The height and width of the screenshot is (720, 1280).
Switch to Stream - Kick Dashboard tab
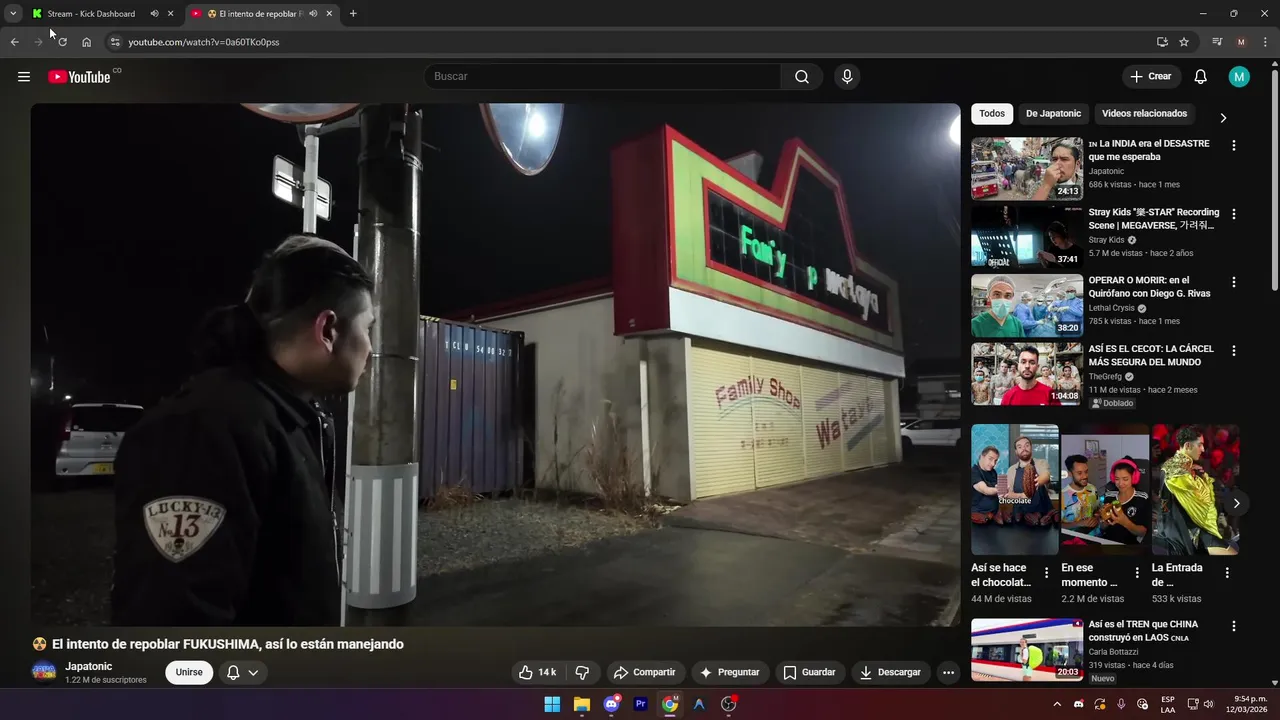pos(91,14)
